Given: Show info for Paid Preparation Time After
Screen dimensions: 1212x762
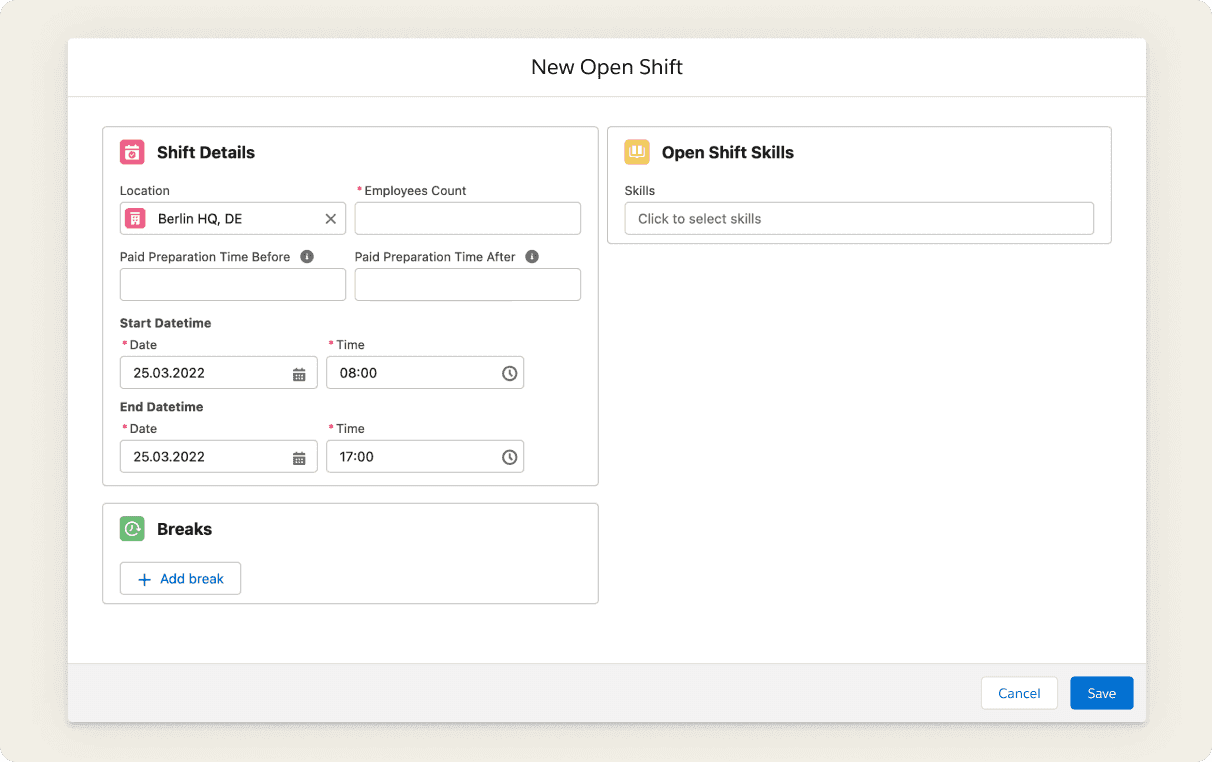Looking at the screenshot, I should [x=532, y=256].
